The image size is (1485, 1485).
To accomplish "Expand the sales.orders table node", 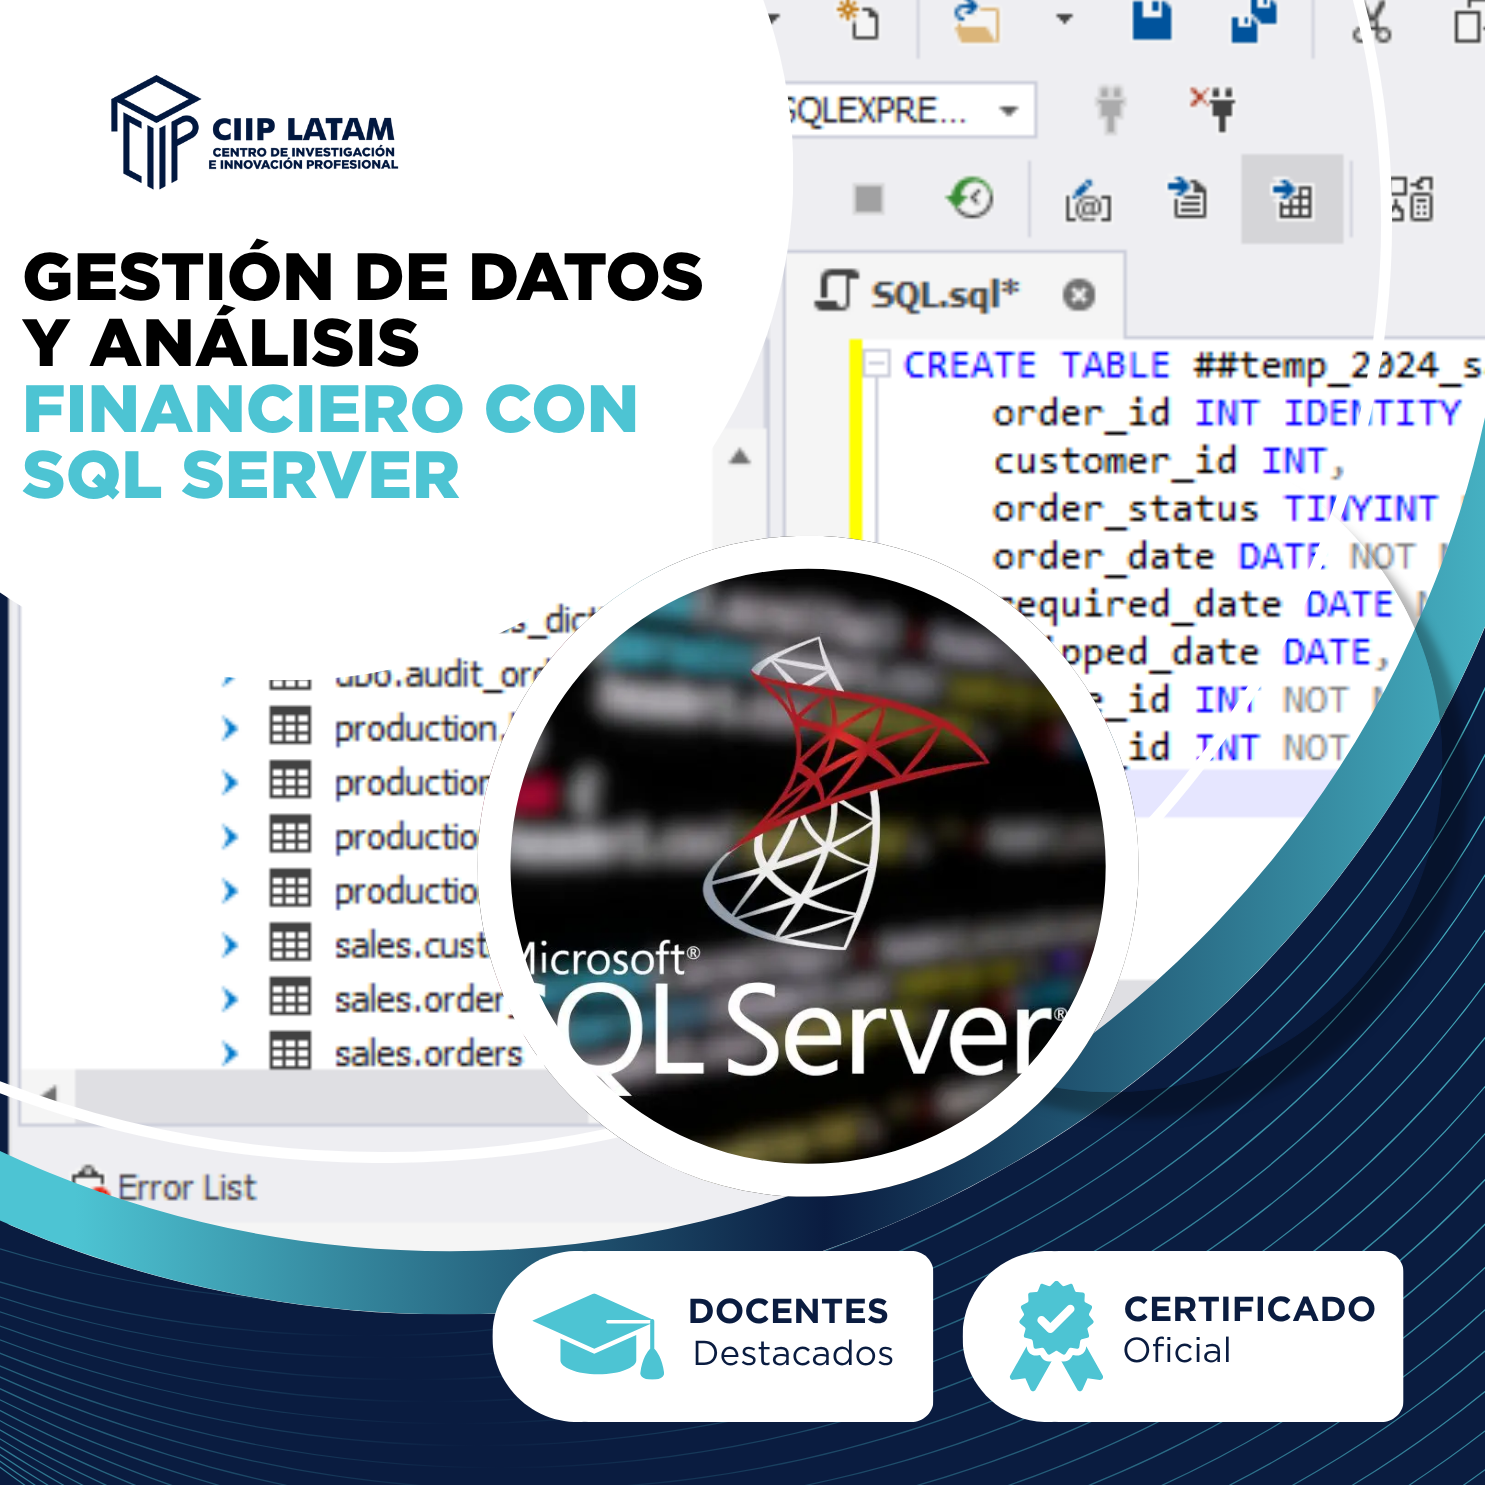I will coord(230,1053).
